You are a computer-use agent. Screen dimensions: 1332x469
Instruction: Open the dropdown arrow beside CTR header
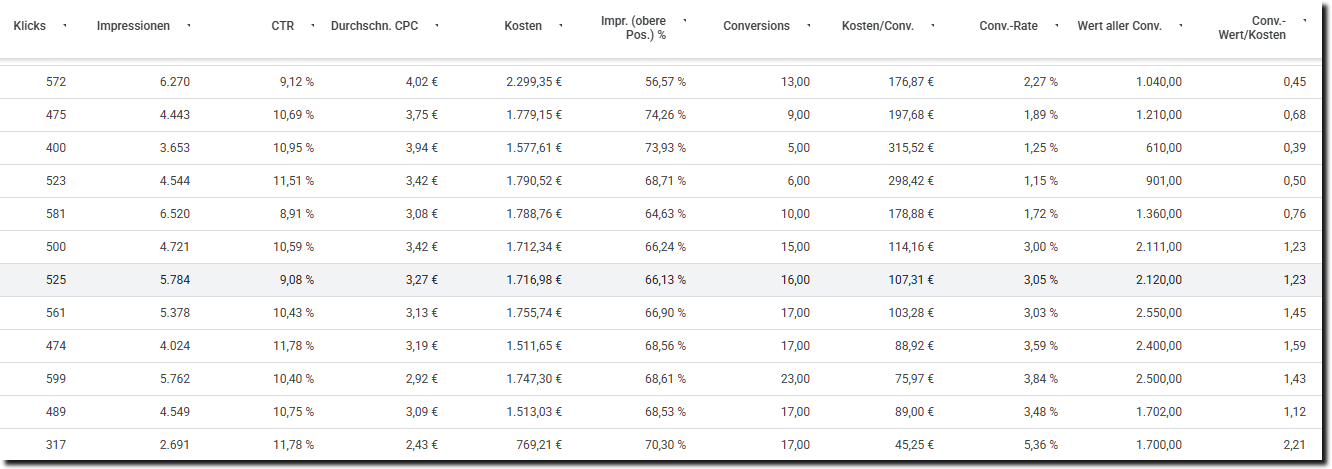click(313, 26)
